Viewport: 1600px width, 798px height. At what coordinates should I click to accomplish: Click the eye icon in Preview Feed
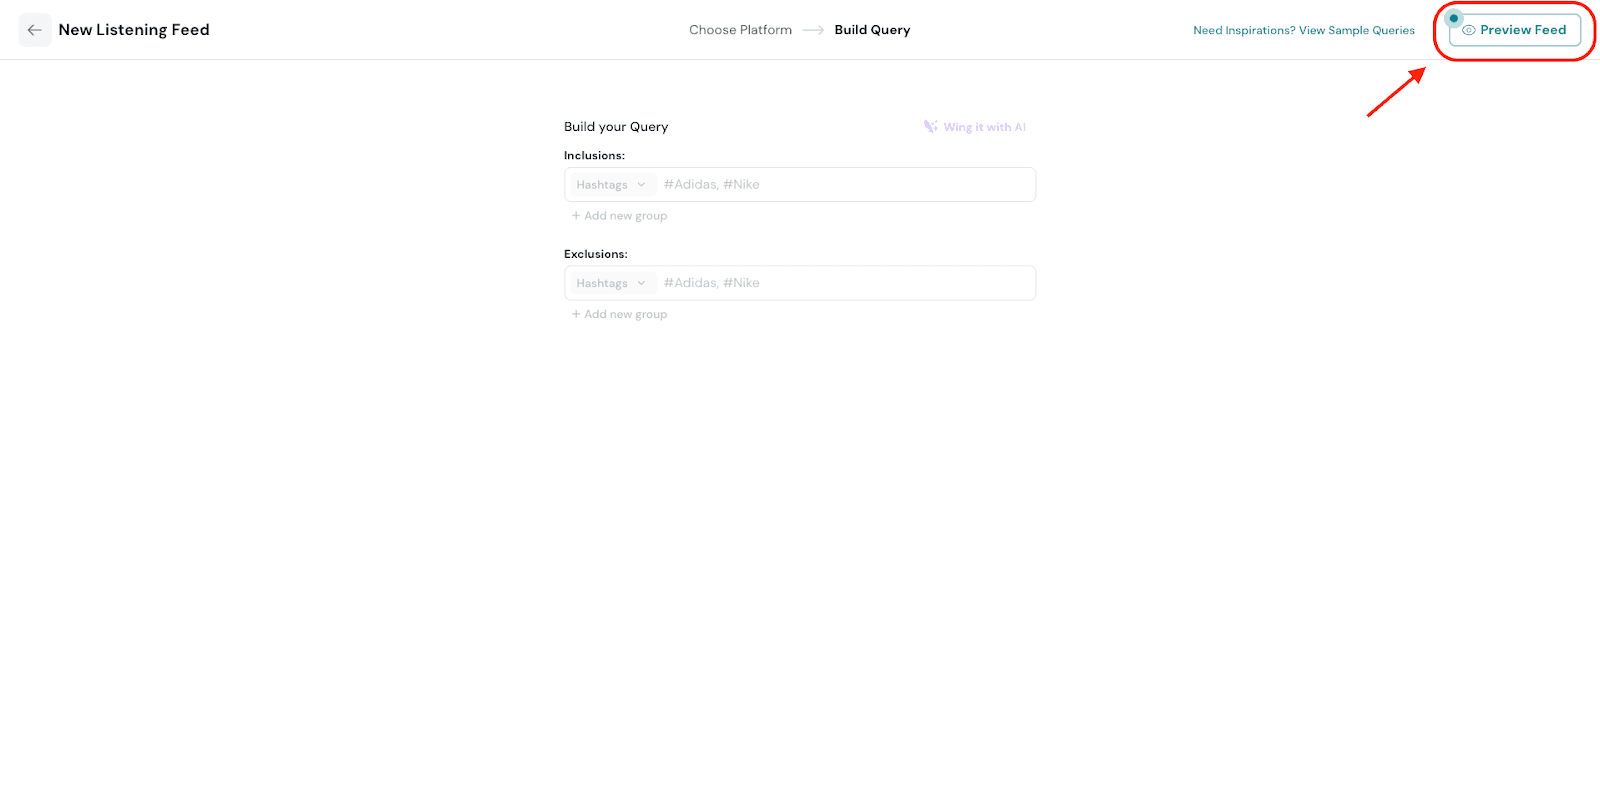click(1468, 30)
